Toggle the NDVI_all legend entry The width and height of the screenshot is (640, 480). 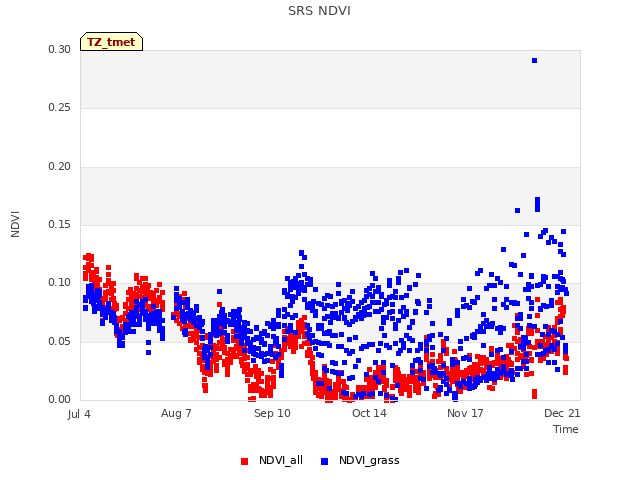272,460
